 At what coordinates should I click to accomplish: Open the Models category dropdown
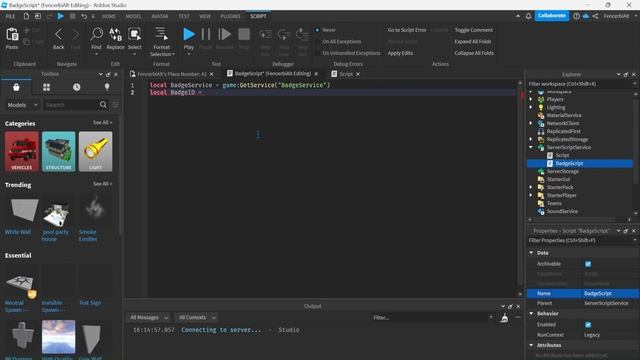pyautogui.click(x=22, y=105)
